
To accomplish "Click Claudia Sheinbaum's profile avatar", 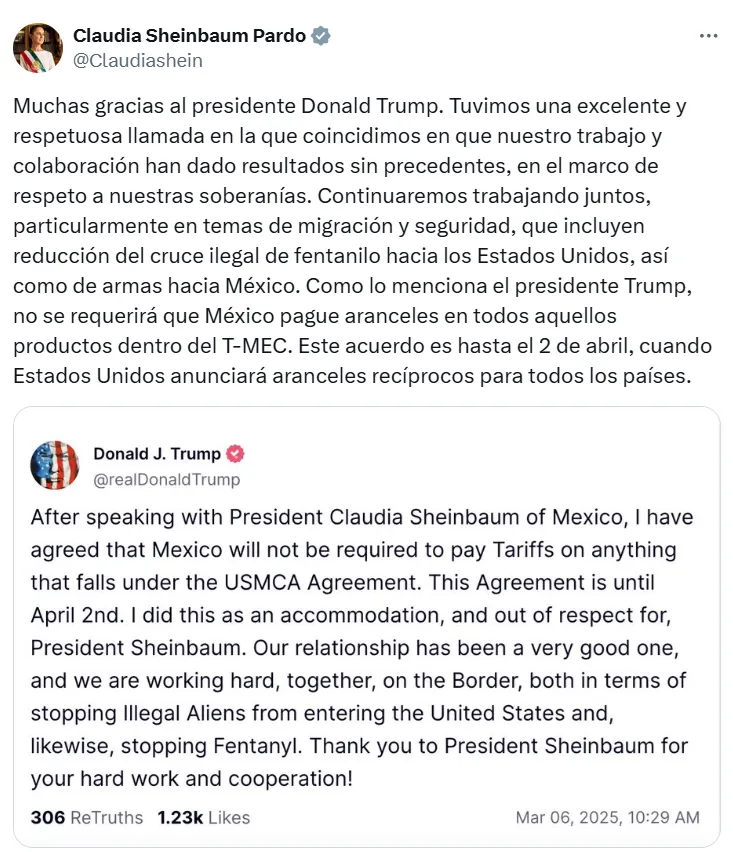I will [38, 47].
